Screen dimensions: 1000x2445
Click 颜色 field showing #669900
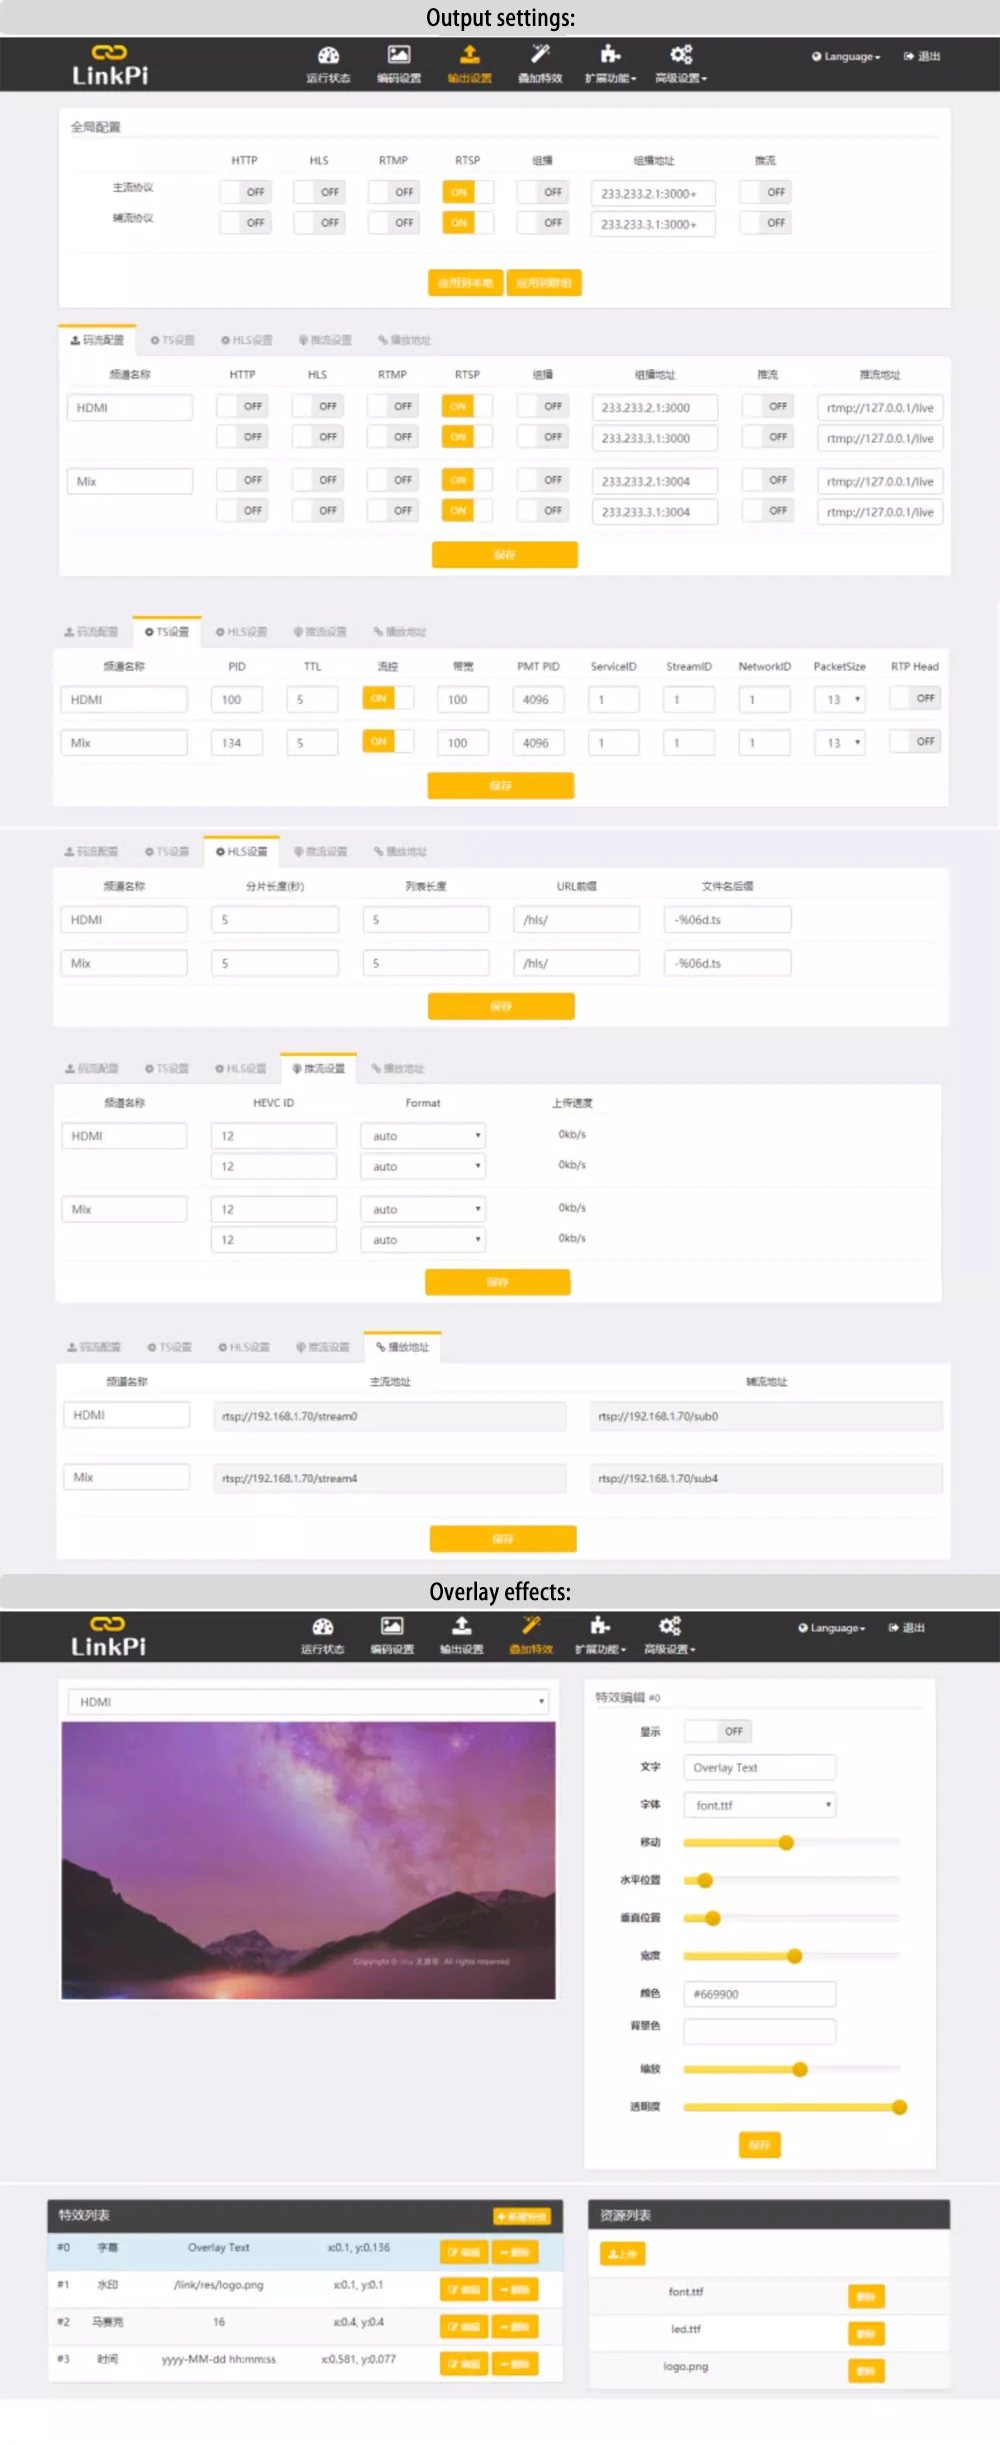(760, 1994)
